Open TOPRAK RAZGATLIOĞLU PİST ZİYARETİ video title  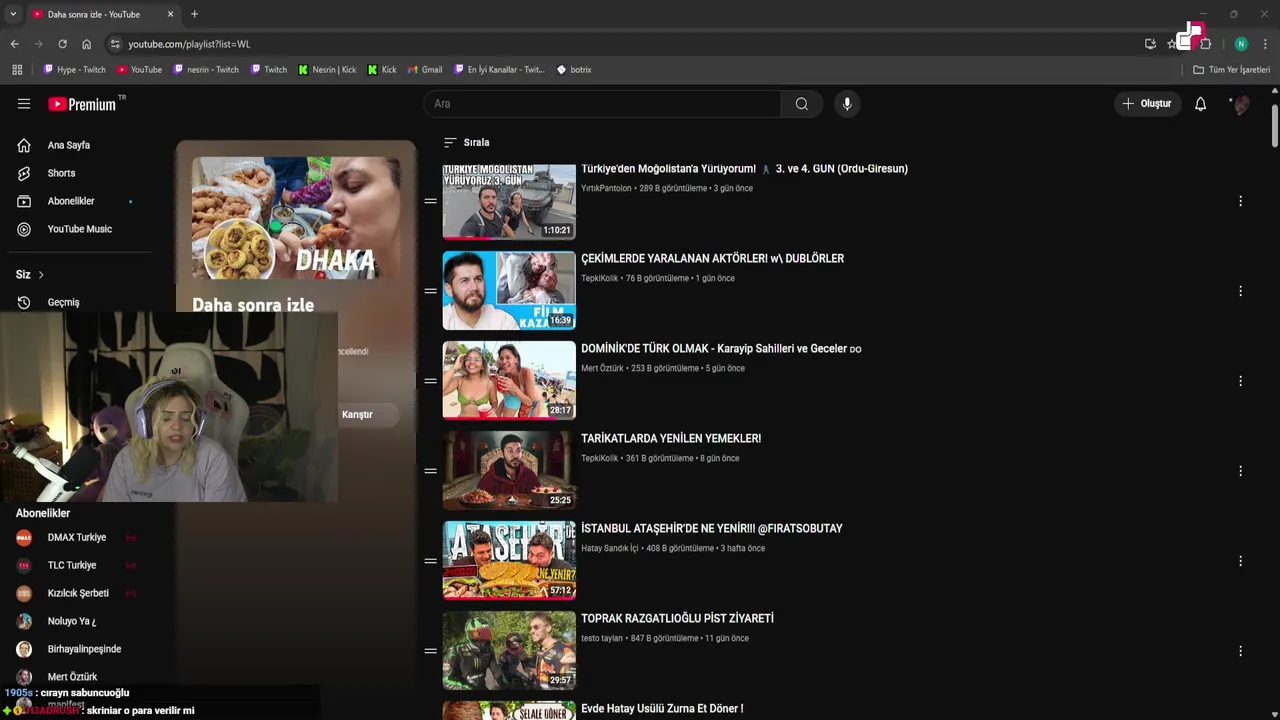coord(677,619)
